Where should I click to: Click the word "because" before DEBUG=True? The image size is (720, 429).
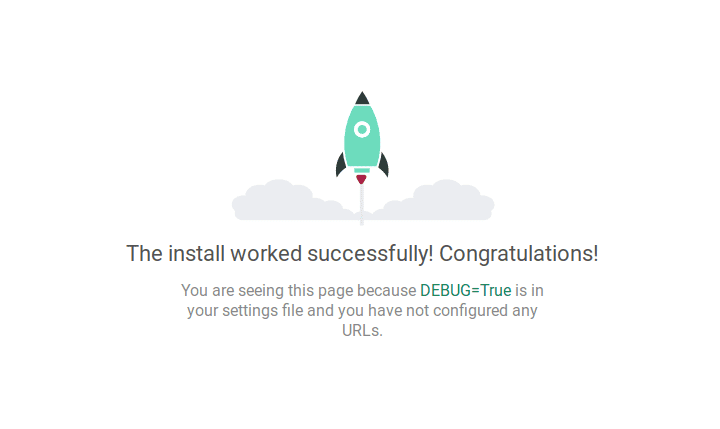tap(386, 290)
